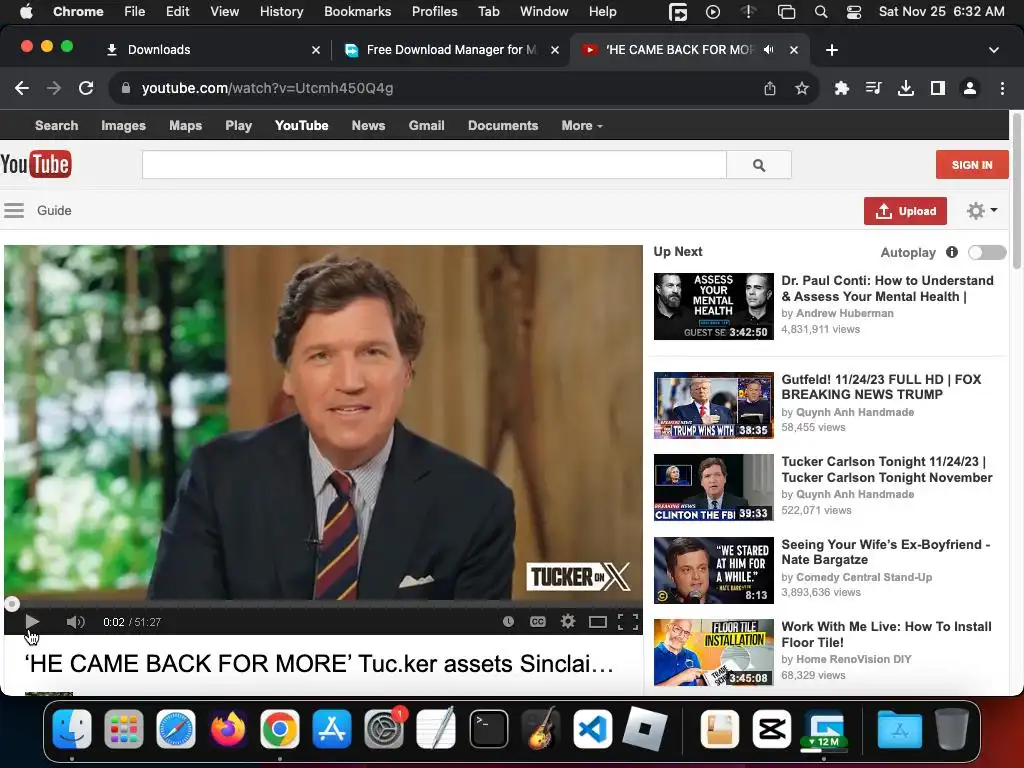
Task: Seek using the video progress bar handle
Action: click(x=12, y=604)
